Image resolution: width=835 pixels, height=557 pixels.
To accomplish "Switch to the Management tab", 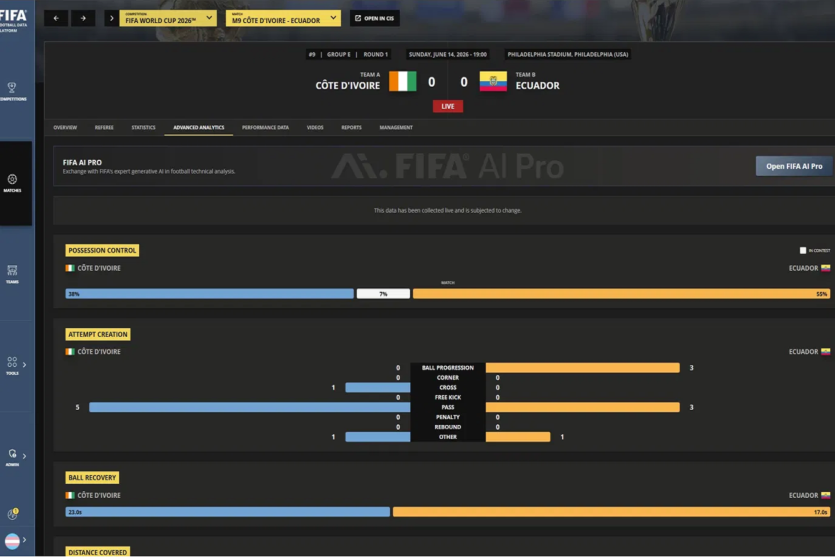I will [x=396, y=128].
